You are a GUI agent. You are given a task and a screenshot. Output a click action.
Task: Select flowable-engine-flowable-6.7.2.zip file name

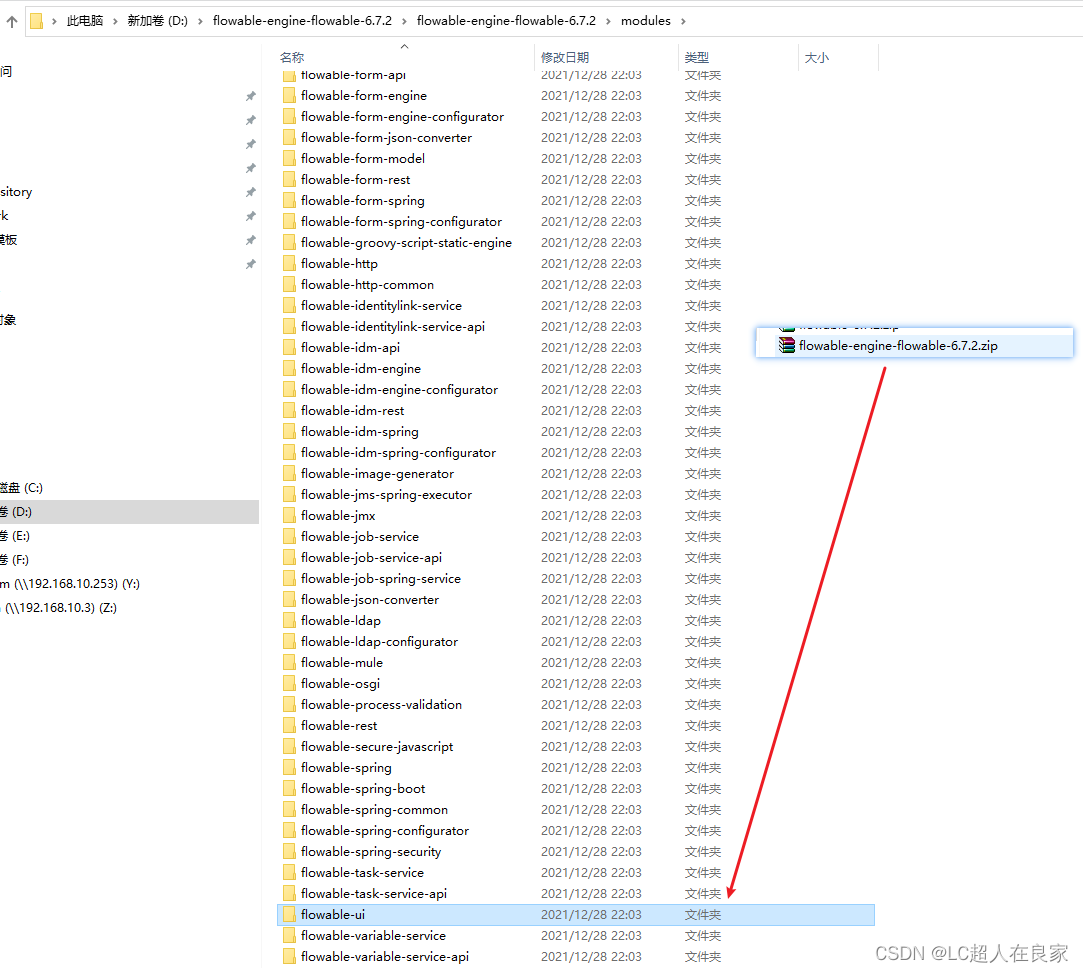pyautogui.click(x=898, y=346)
